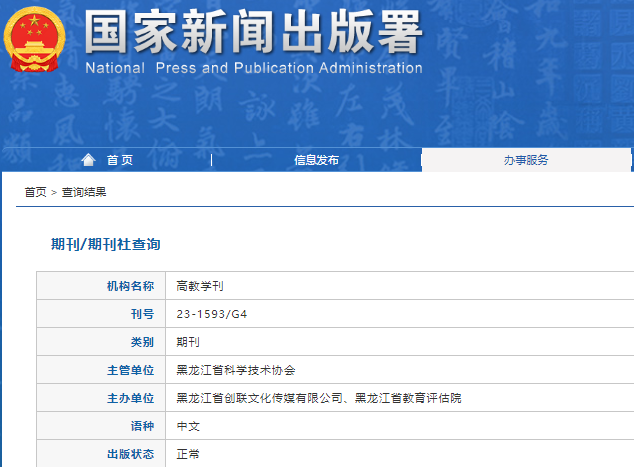
Task: Click the National Press and Publication Administration subtitle
Action: click(254, 68)
